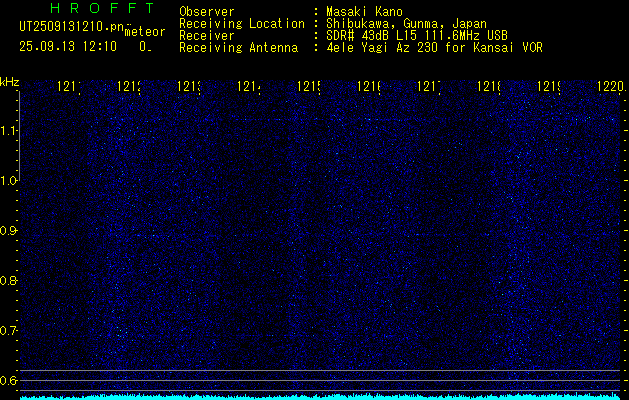Select the file name UT2509131210.pn
The height and width of the screenshot is (400, 629).
[71, 26]
